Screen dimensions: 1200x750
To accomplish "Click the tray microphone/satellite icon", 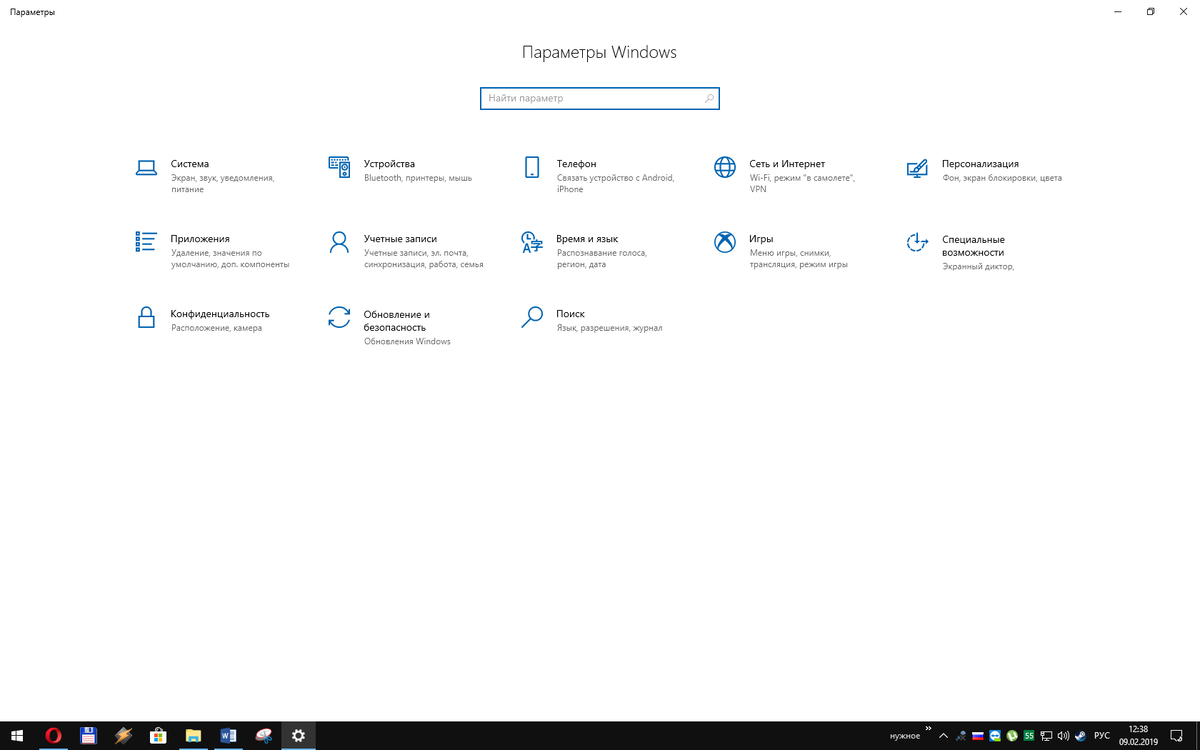I will point(961,736).
